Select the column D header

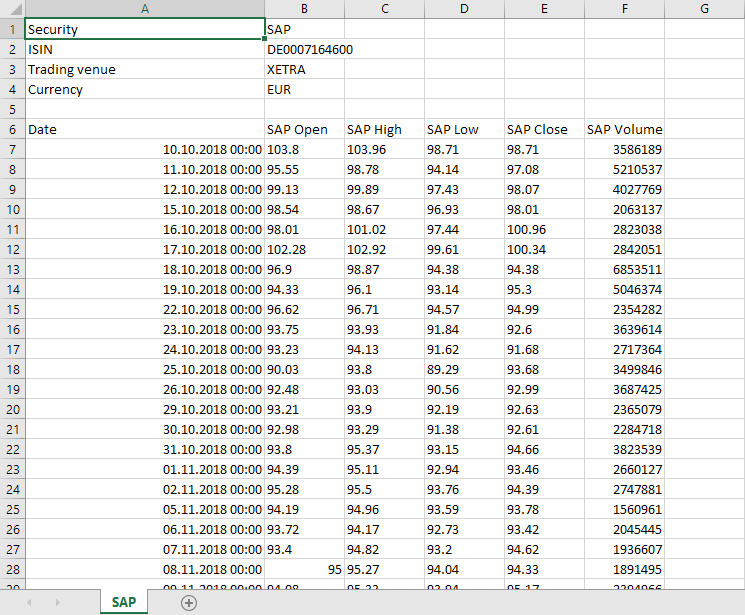(464, 10)
